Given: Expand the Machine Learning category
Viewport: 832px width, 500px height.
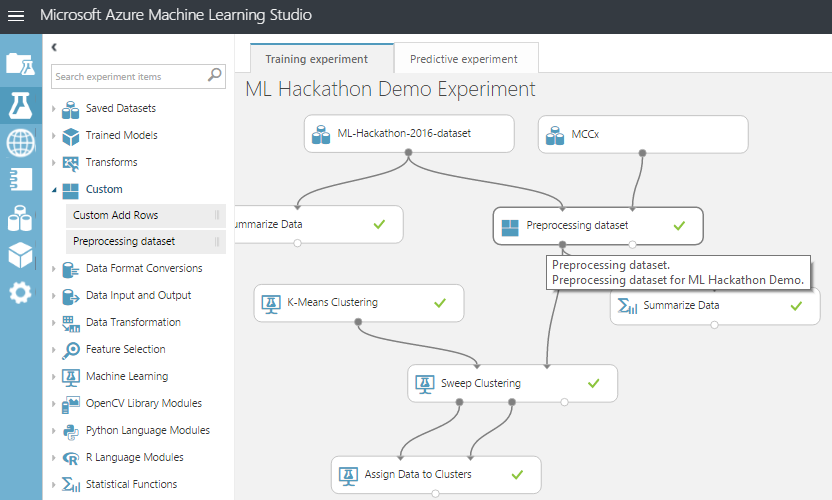Looking at the screenshot, I should (x=54, y=377).
